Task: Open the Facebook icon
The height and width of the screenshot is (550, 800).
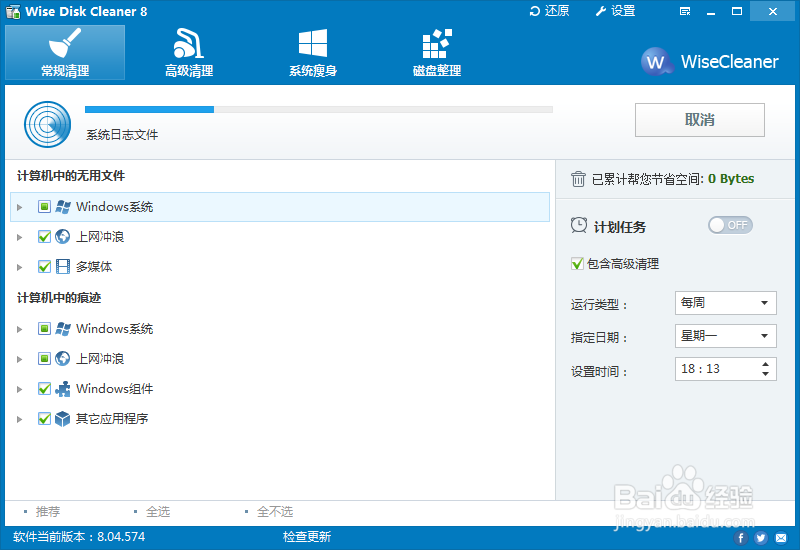Action: [x=741, y=538]
